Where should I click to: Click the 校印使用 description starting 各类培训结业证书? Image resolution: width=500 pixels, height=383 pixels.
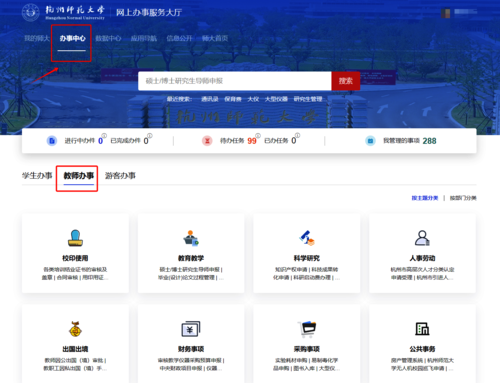pyautogui.click(x=75, y=273)
